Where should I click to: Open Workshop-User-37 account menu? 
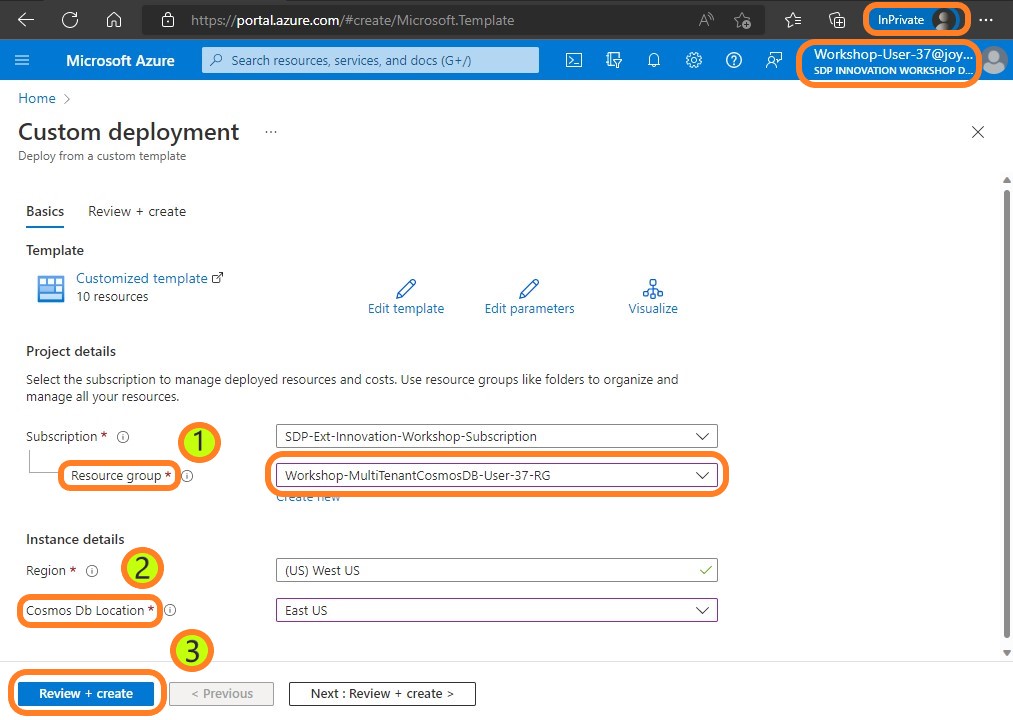click(892, 61)
